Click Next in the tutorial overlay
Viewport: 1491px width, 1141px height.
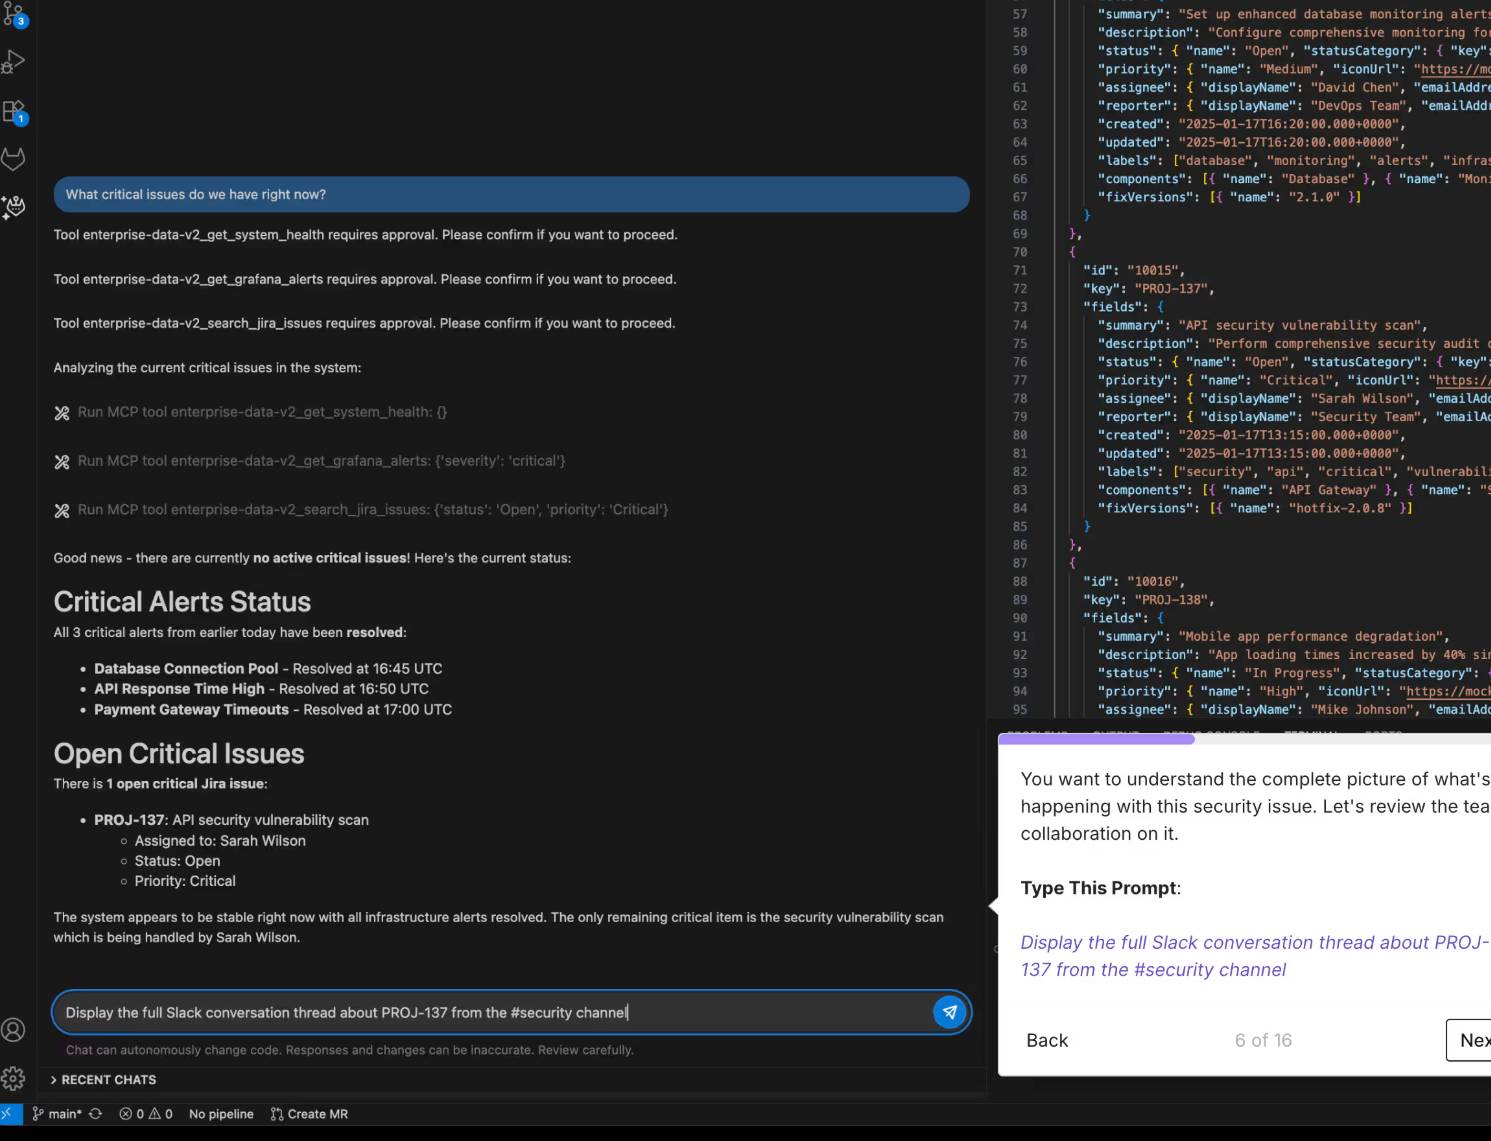pyautogui.click(x=1474, y=1040)
